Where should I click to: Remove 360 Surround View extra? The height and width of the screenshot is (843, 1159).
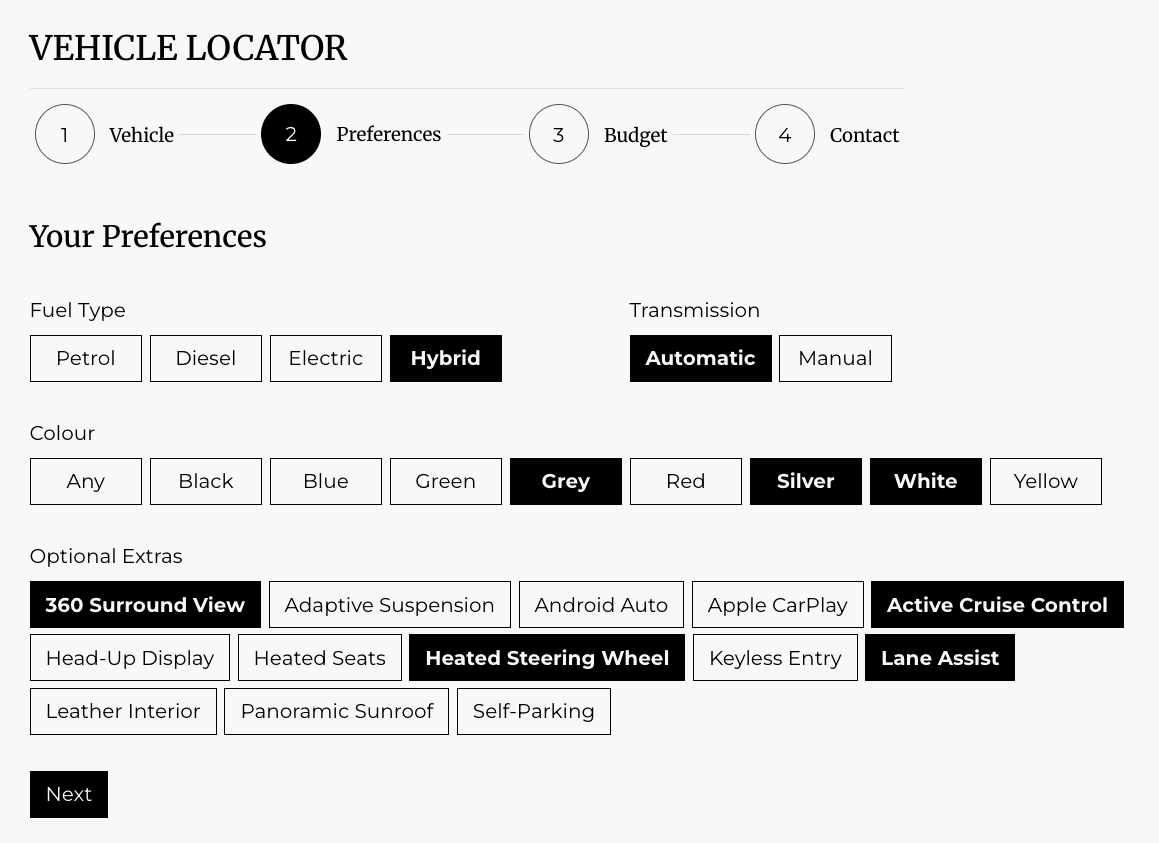pos(145,605)
